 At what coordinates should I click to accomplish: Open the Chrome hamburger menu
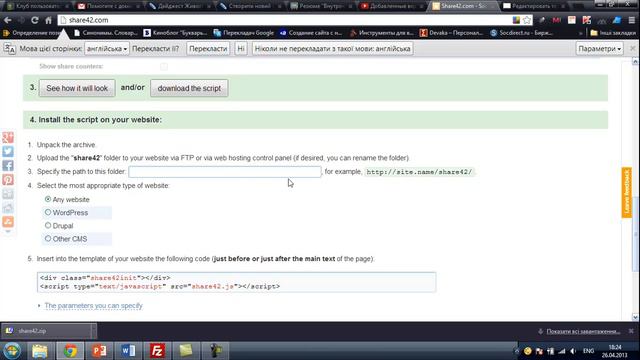tap(632, 20)
